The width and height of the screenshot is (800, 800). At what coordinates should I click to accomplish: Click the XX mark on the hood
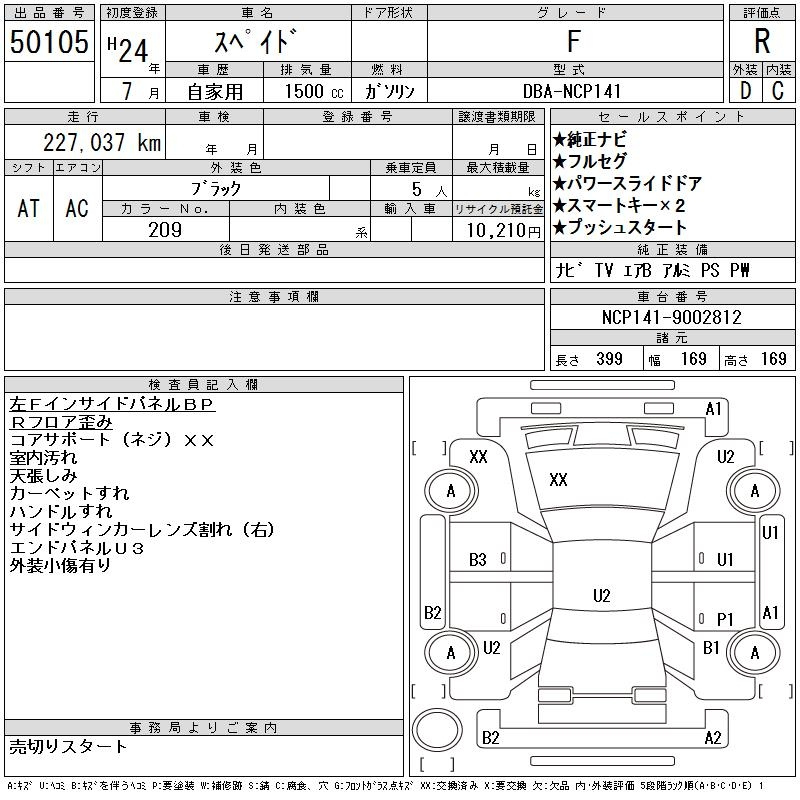[x=558, y=480]
